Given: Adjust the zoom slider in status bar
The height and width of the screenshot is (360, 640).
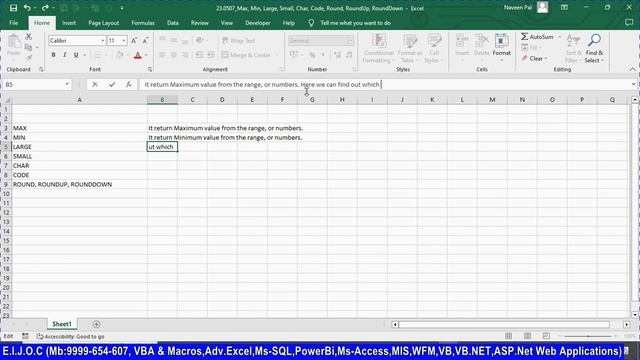Looking at the screenshot, I should coord(588,336).
